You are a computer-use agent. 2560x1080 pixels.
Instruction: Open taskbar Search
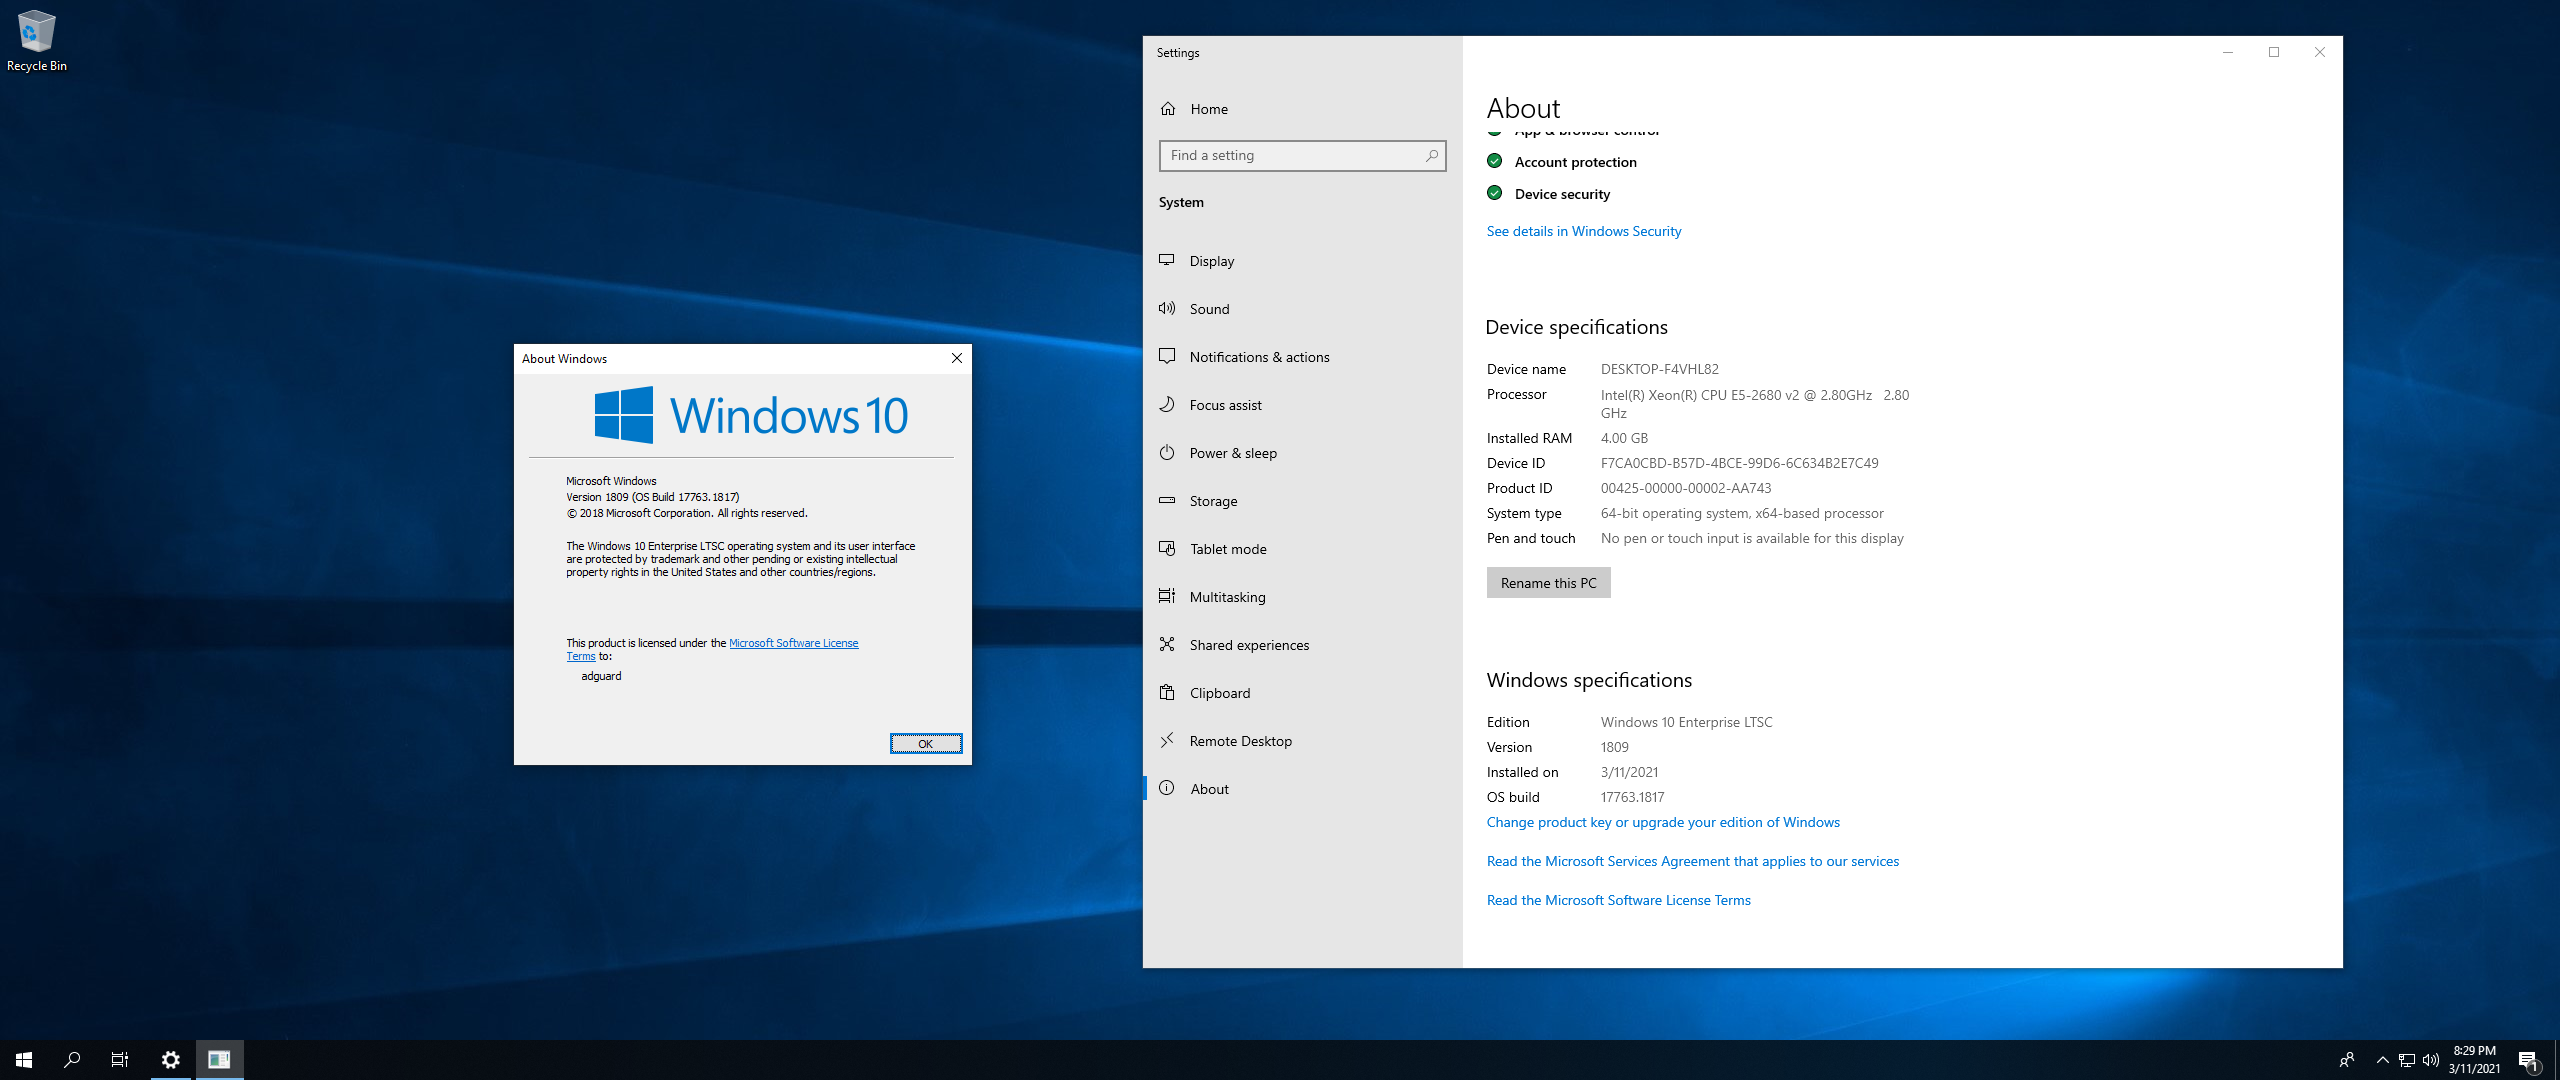pyautogui.click(x=72, y=1060)
